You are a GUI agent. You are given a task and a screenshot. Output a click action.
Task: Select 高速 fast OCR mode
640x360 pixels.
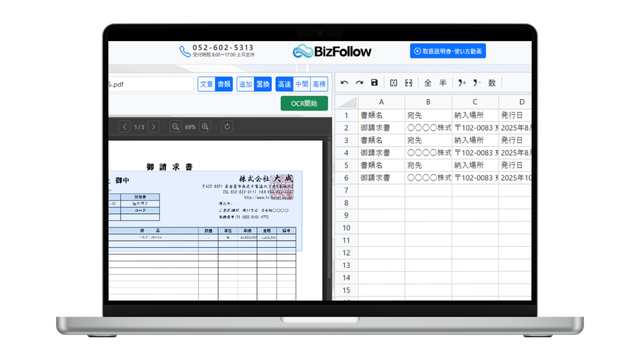[284, 84]
